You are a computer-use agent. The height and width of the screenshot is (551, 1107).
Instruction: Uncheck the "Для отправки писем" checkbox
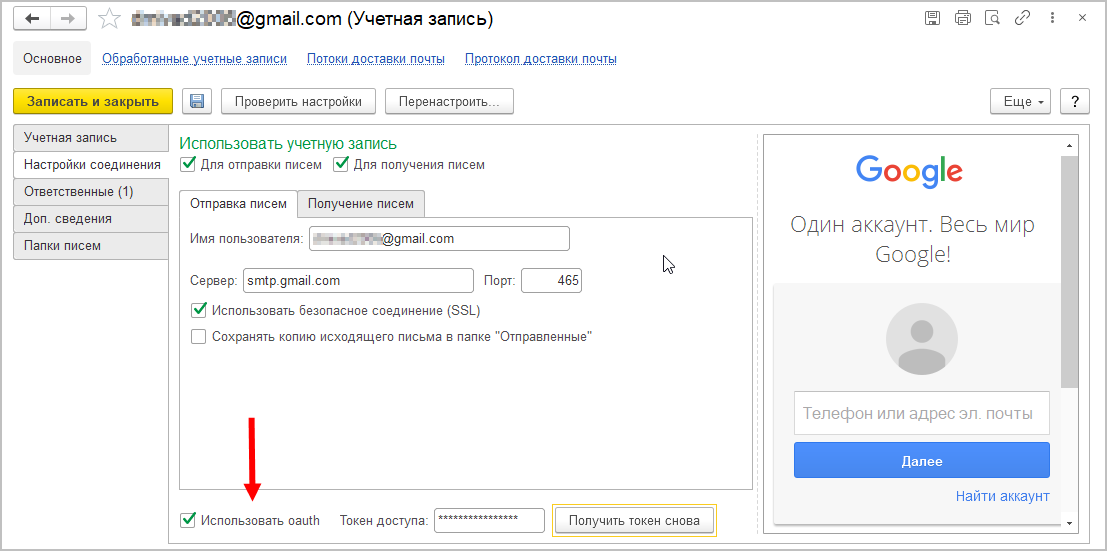[x=188, y=165]
